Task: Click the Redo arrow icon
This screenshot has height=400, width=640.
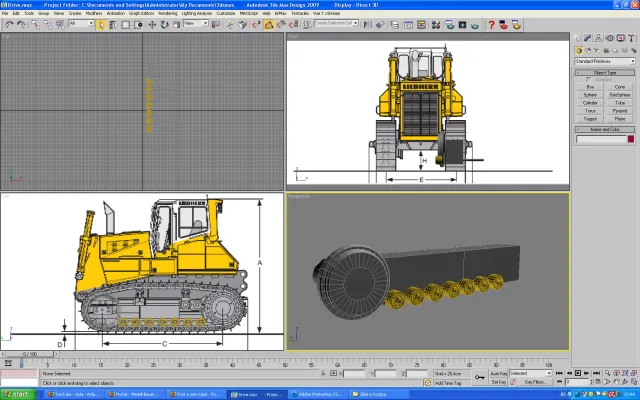Action: (21, 25)
